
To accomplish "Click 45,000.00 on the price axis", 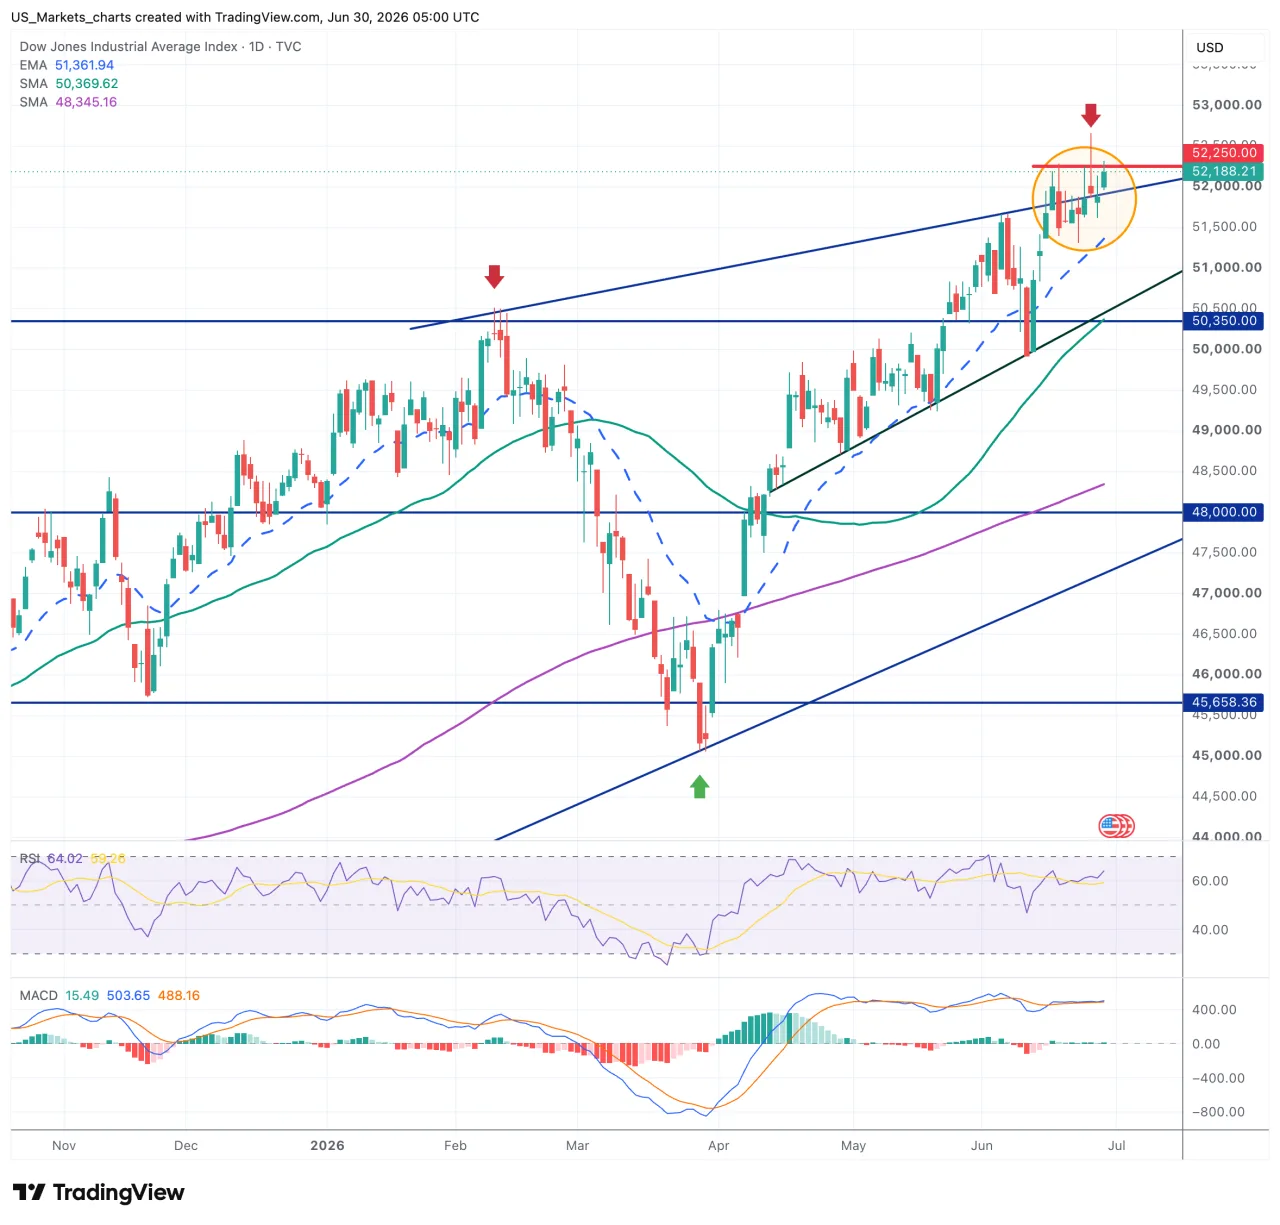I will [1226, 756].
